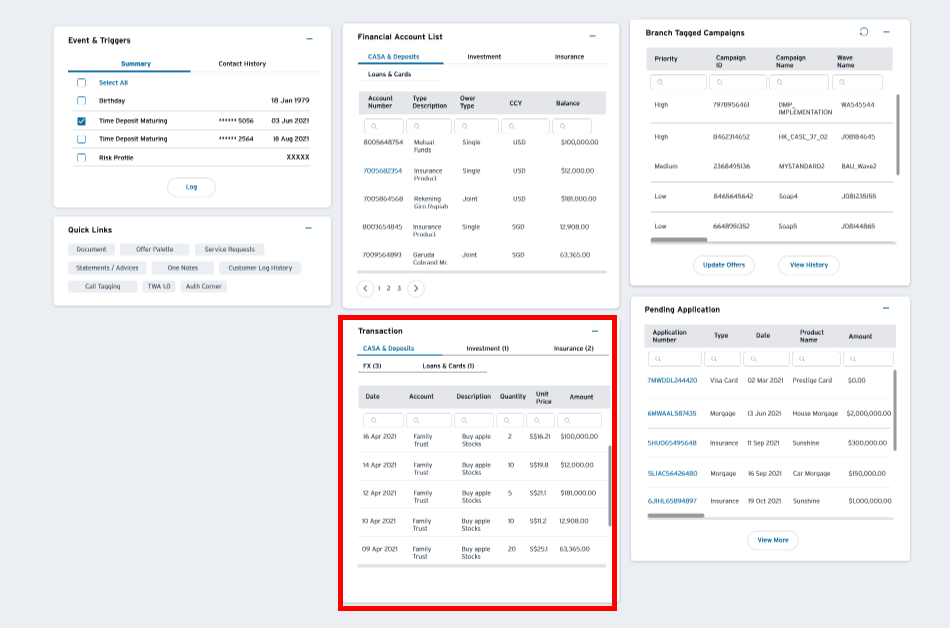Screen dimensions: 950x628
Task: Collapse the Pending Application panel
Action: point(886,309)
